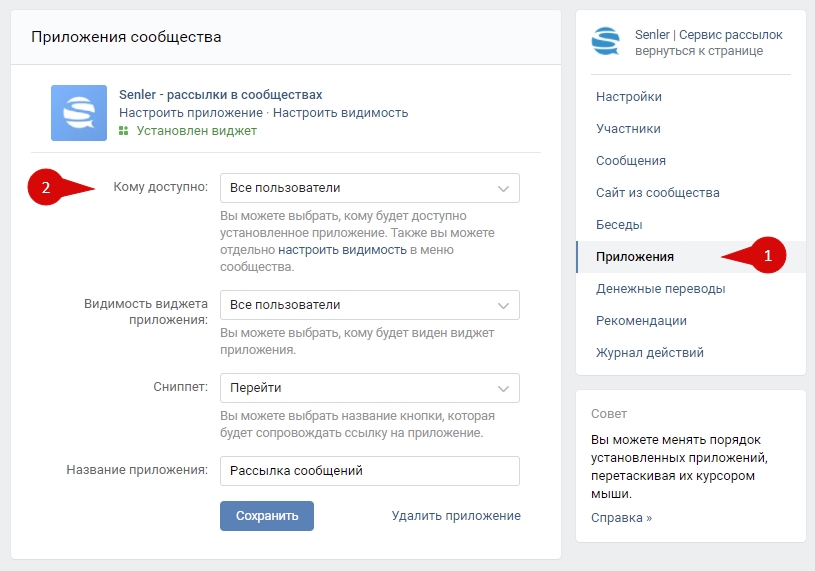Open 'Журнал действий' menu item
This screenshot has width=815, height=571.
click(x=649, y=353)
